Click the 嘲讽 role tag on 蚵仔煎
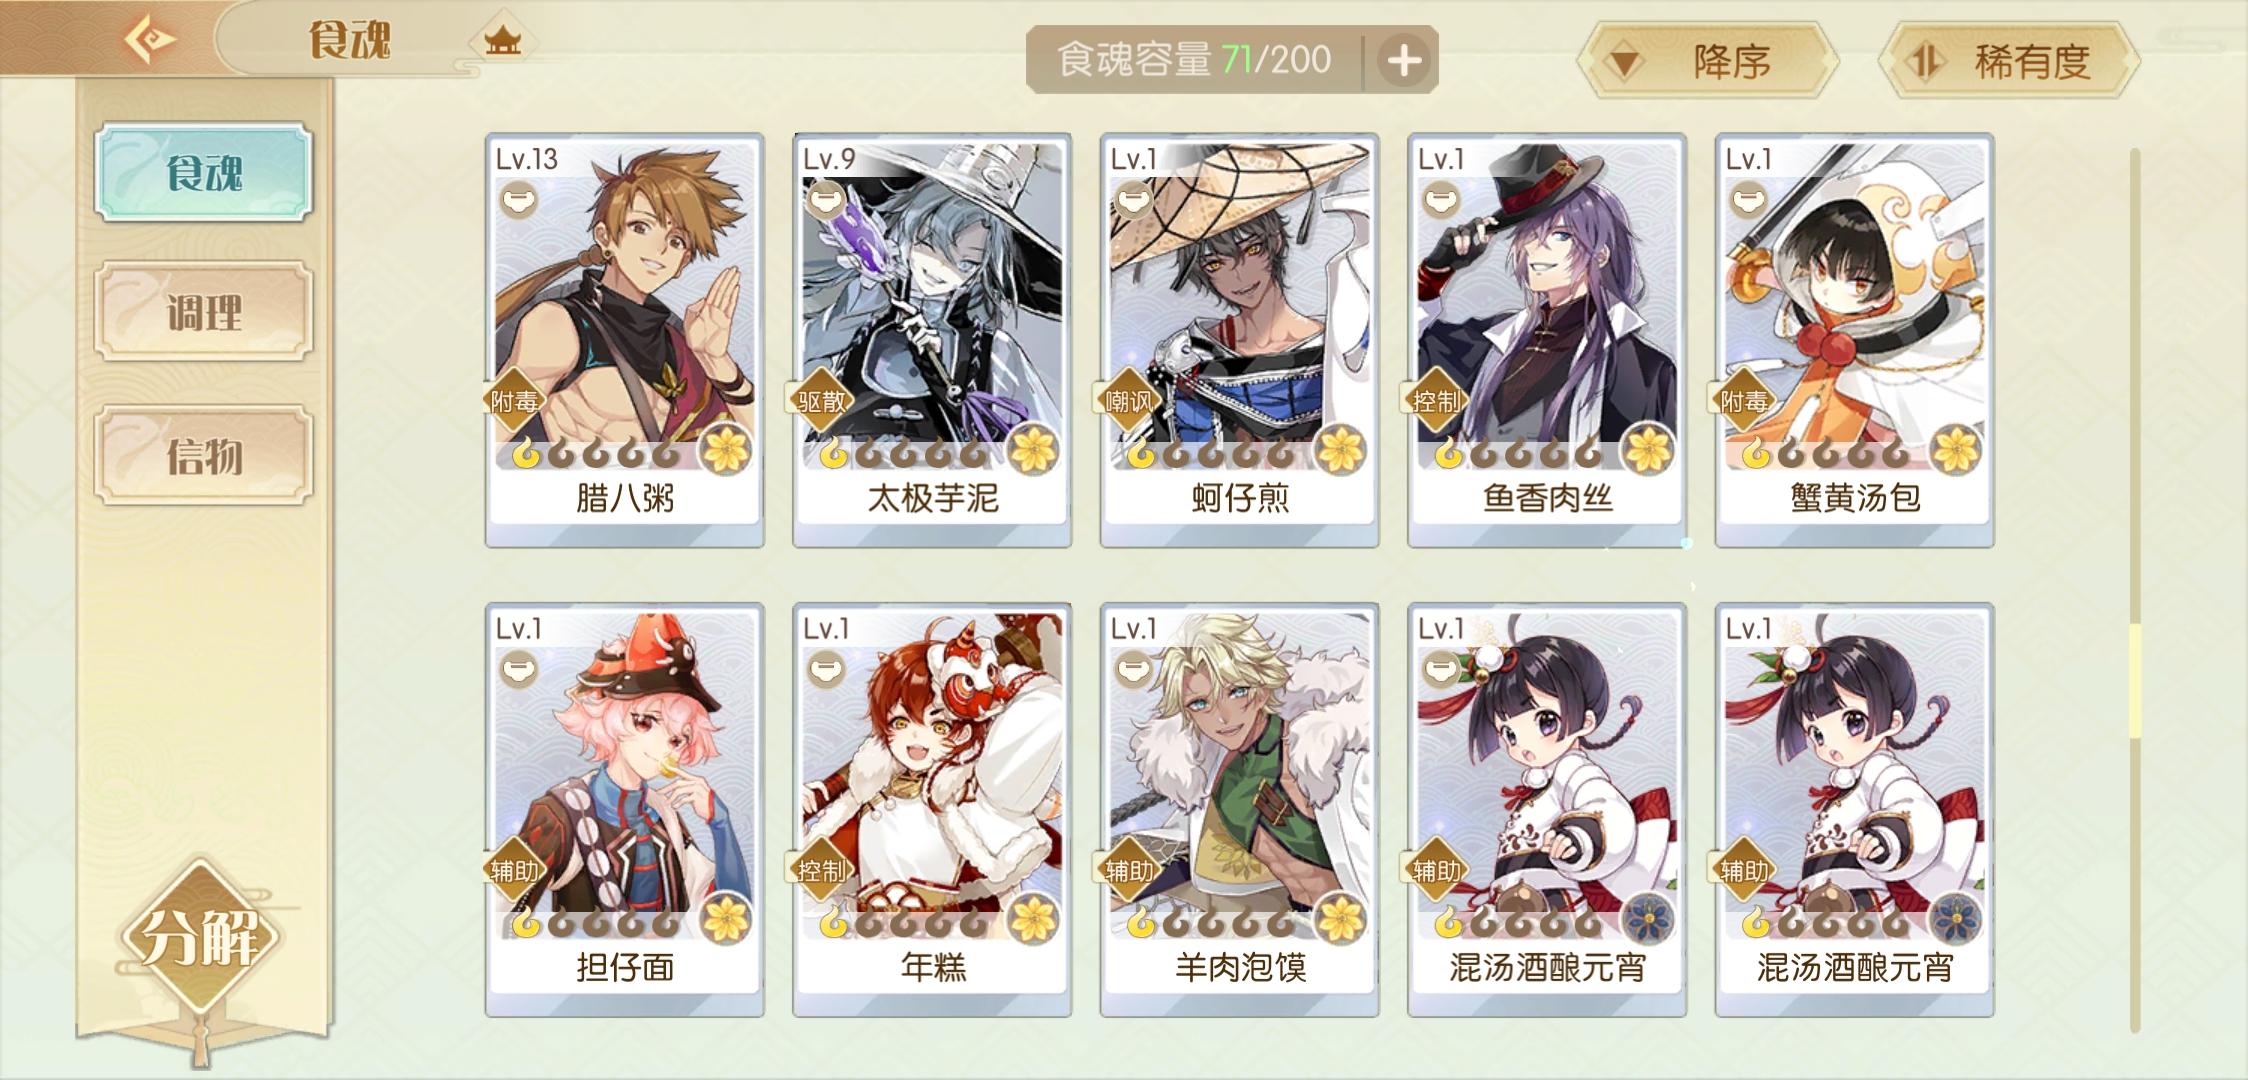This screenshot has height=1080, width=2248. coord(1129,401)
